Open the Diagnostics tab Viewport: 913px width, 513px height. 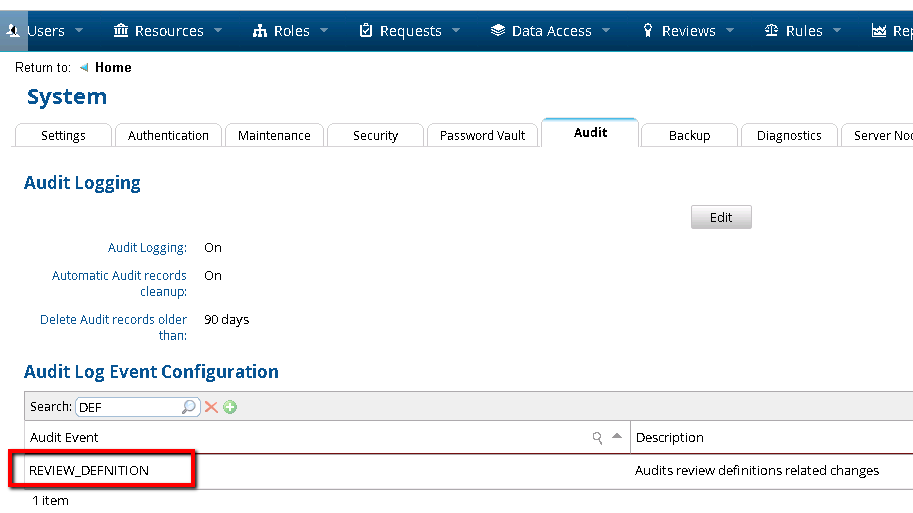click(x=788, y=135)
